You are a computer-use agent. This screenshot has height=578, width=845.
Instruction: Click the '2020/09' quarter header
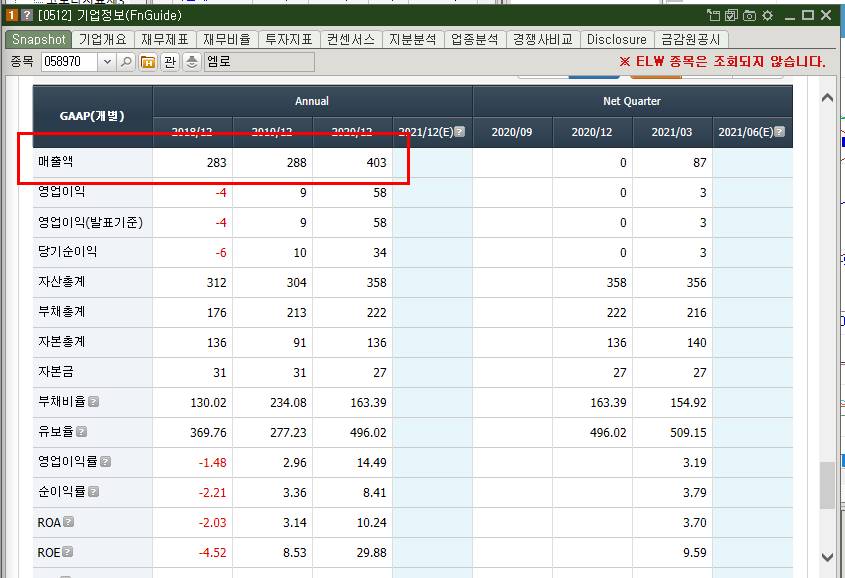point(512,132)
